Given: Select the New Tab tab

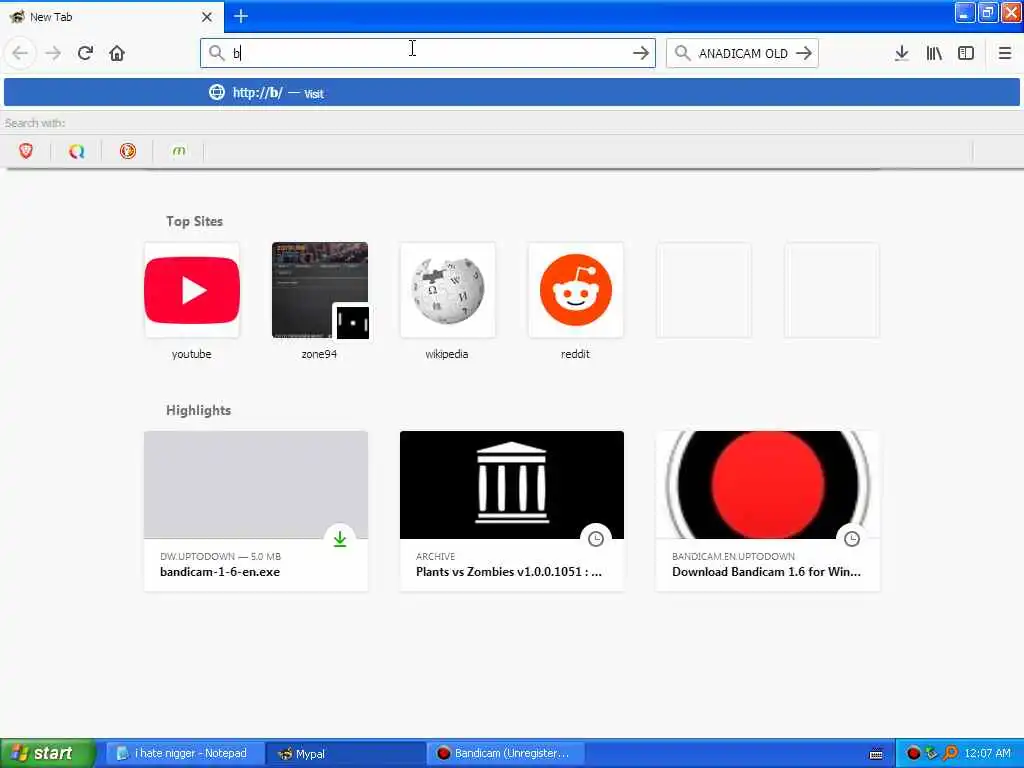Looking at the screenshot, I should pos(111,17).
